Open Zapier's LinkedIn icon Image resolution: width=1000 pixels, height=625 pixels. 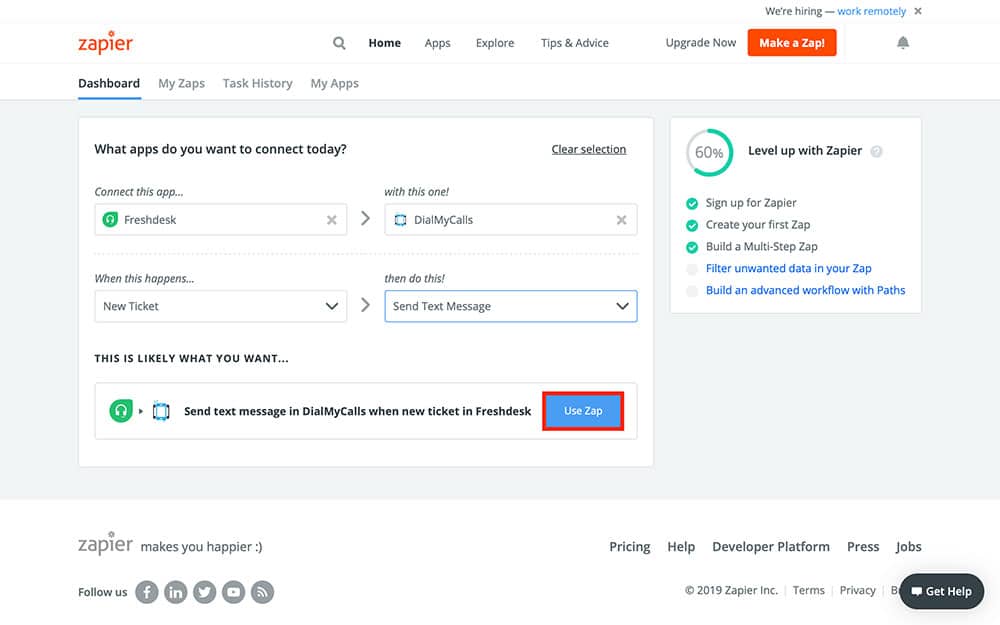(x=176, y=592)
